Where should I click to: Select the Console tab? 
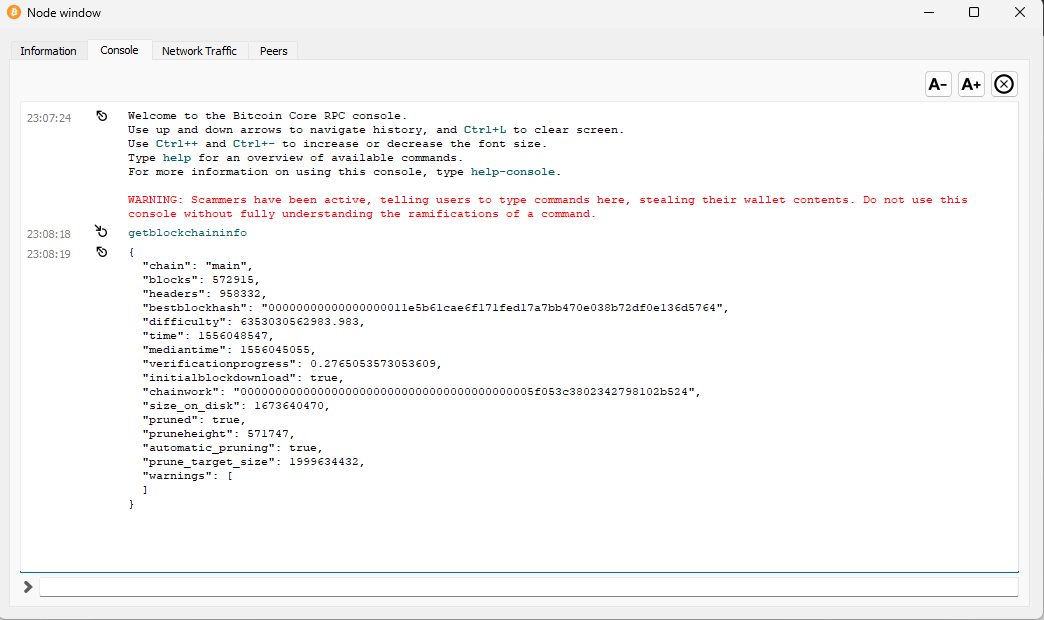point(119,50)
